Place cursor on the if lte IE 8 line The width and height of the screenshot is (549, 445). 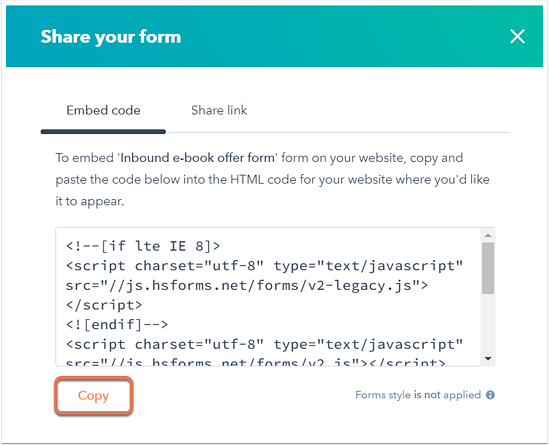click(x=143, y=246)
